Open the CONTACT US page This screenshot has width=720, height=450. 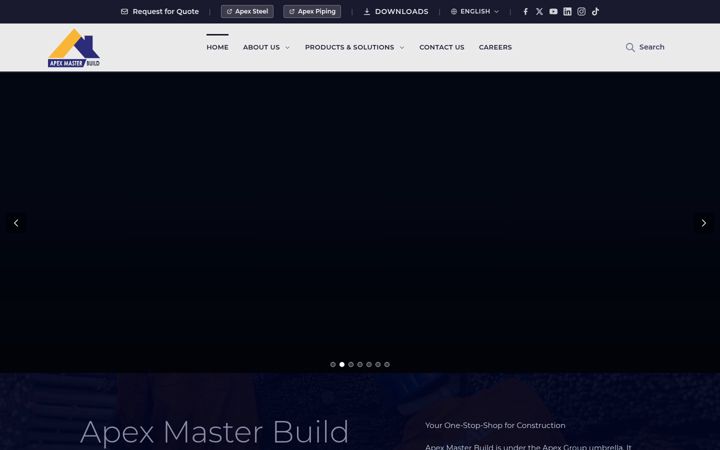coord(442,47)
